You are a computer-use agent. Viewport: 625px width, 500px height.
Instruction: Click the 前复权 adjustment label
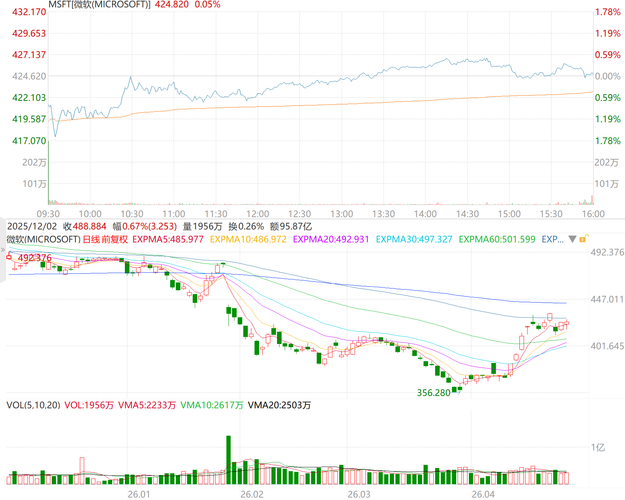[x=114, y=239]
